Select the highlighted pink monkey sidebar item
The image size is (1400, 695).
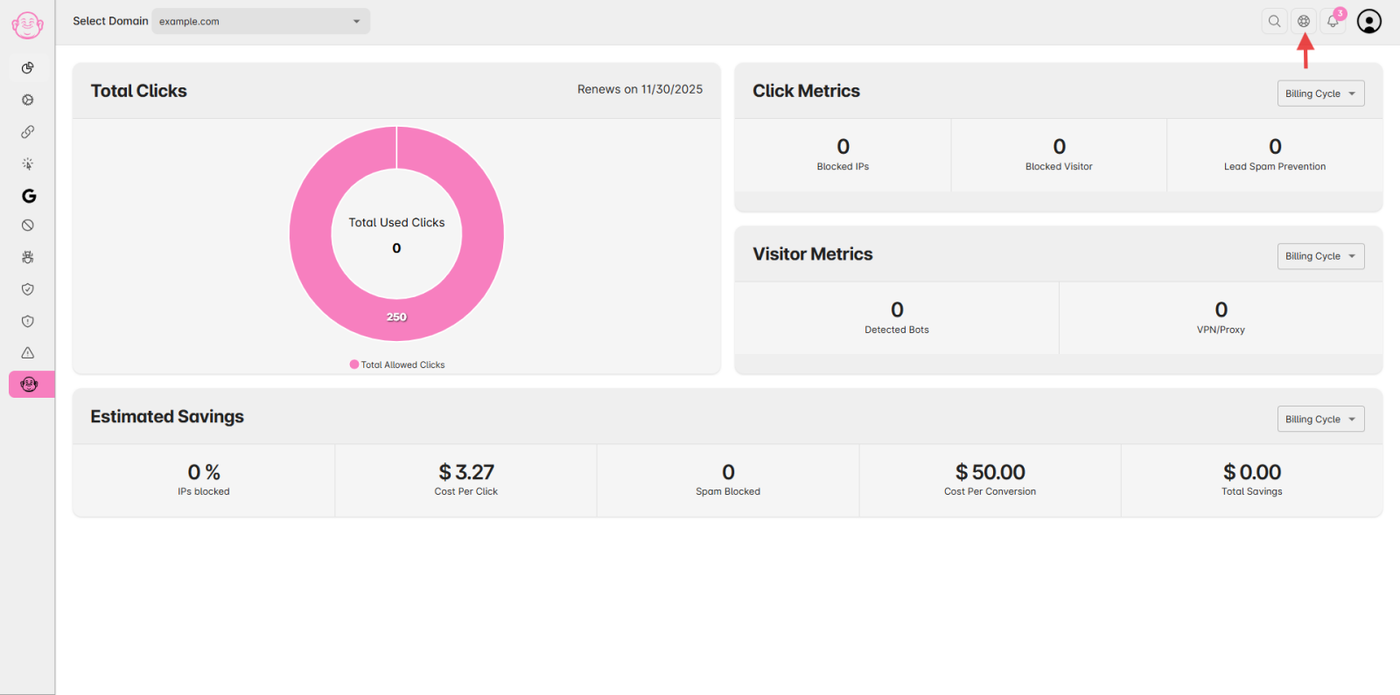click(31, 384)
